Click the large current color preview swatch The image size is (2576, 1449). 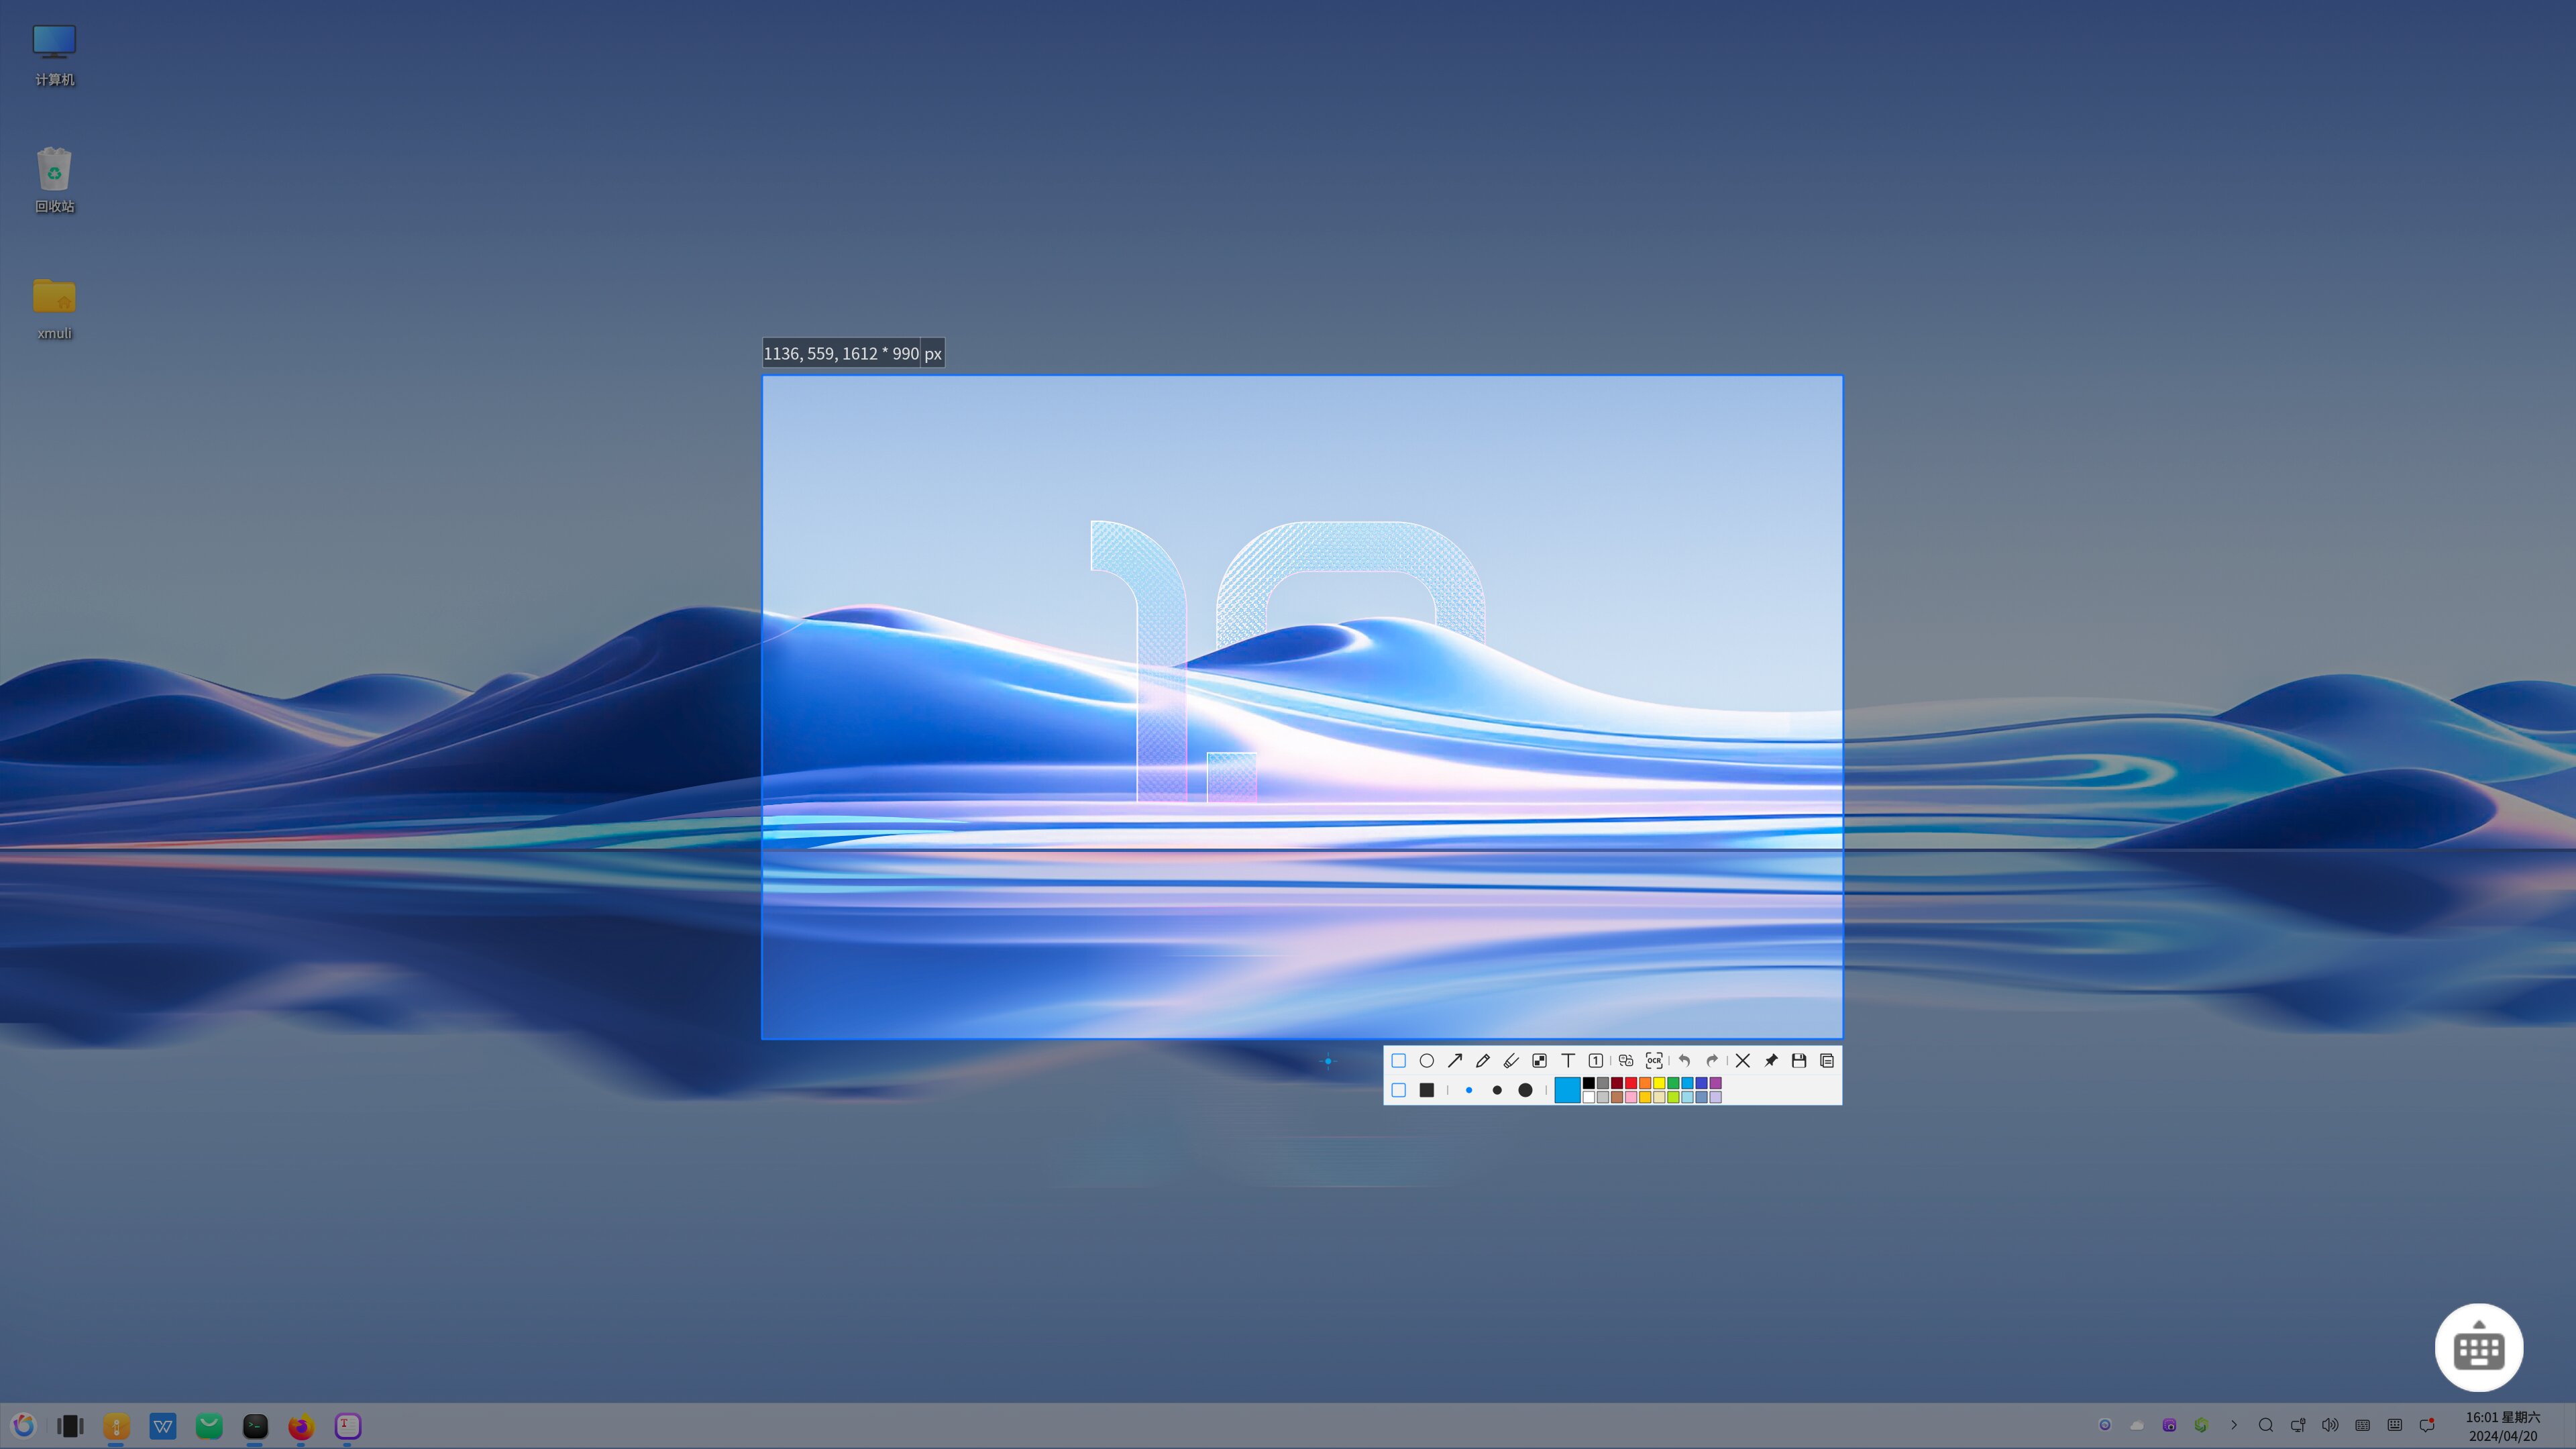[1567, 1090]
